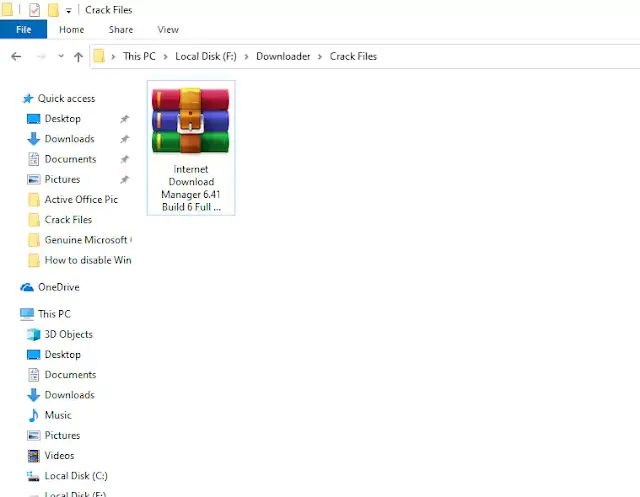Select This PC in the navigation pane
Screen dimensions: 640x497
(54, 314)
